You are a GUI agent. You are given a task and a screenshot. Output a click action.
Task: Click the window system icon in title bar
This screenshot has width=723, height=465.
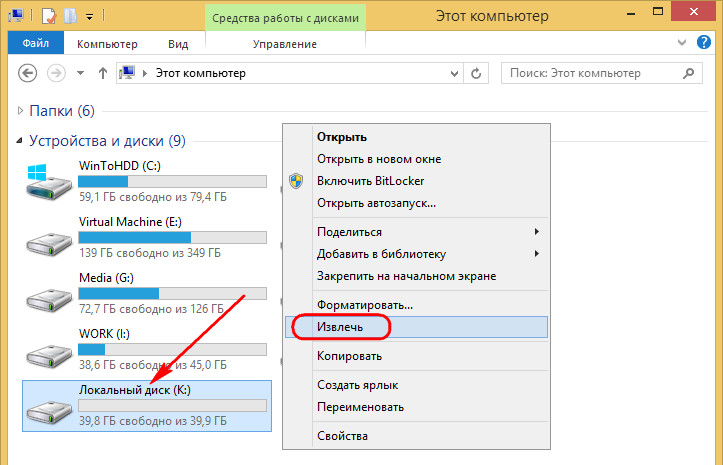16,16
